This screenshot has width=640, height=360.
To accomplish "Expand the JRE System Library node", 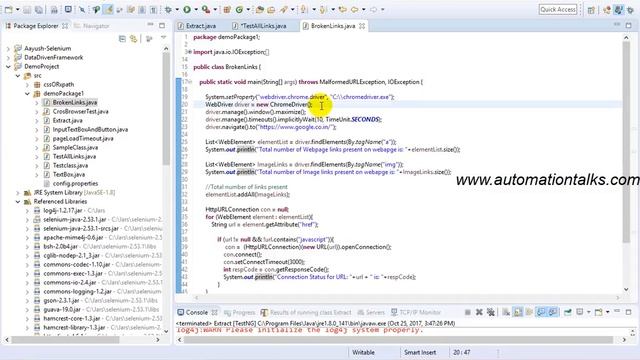I will (x=18, y=193).
